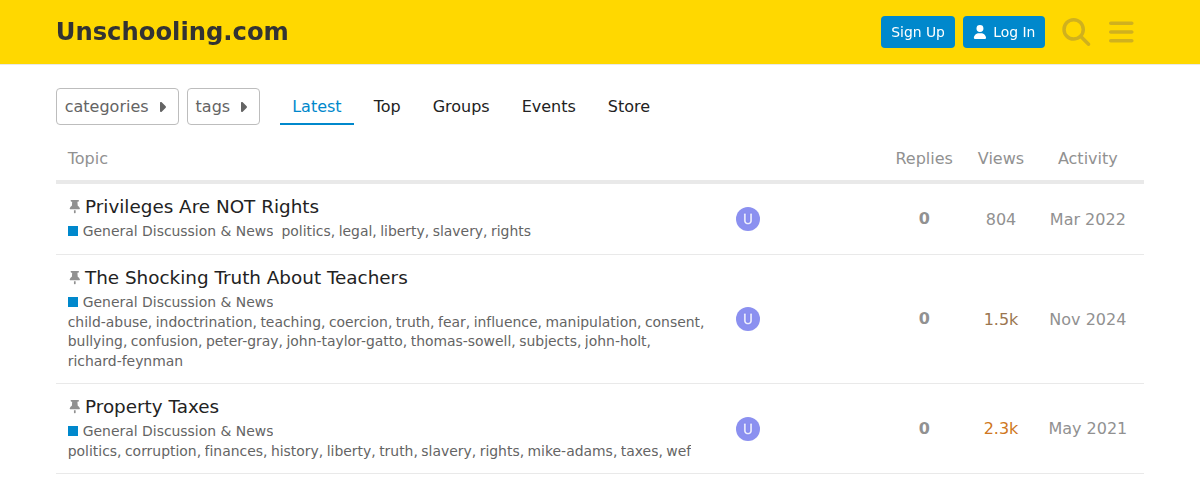Switch to the Top tab
This screenshot has height=489, width=1200.
(387, 107)
